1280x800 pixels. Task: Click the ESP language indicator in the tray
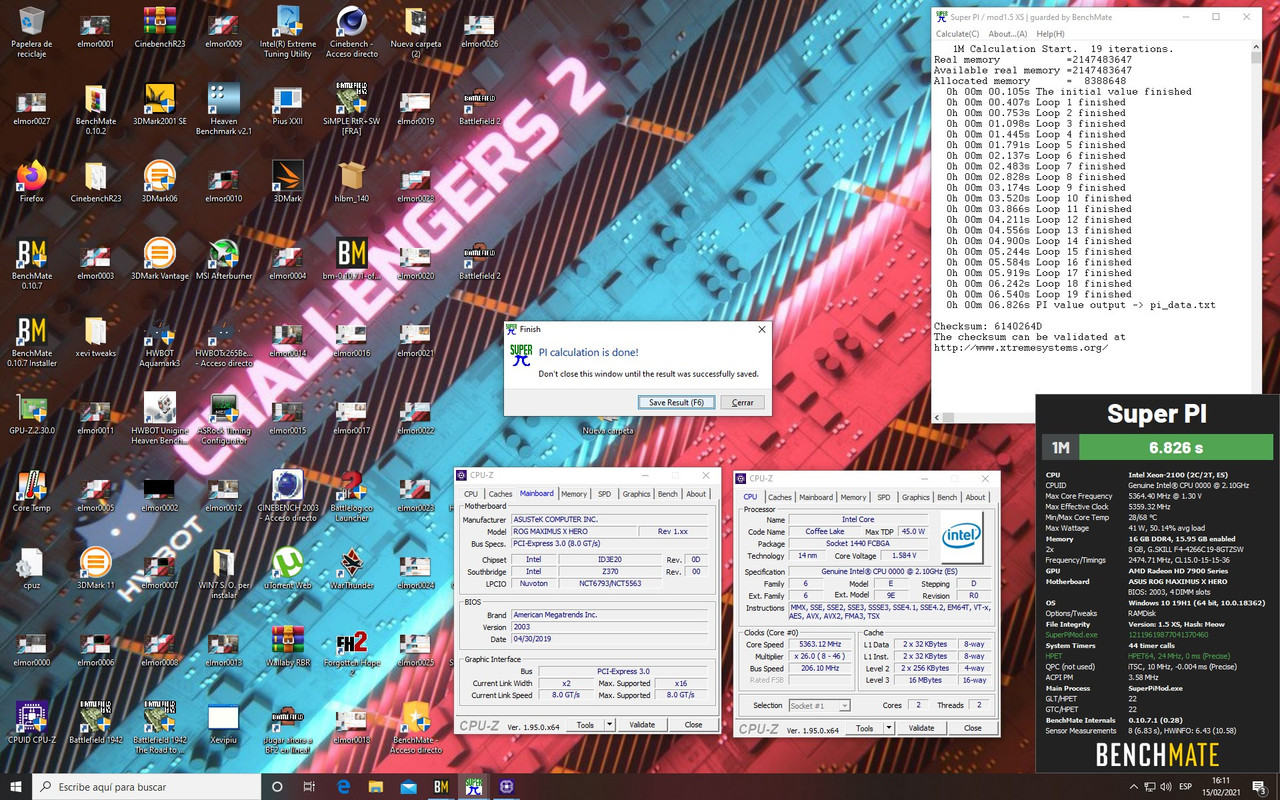[x=1184, y=787]
